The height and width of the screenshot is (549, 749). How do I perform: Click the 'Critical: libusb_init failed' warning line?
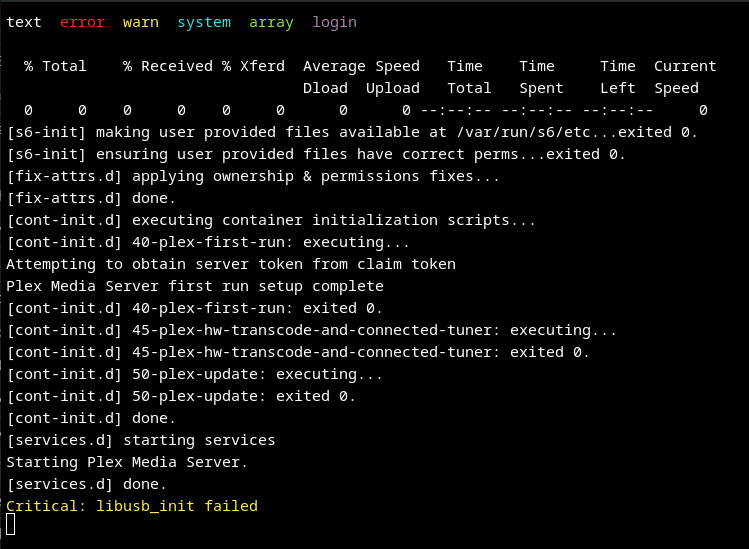coord(132,506)
